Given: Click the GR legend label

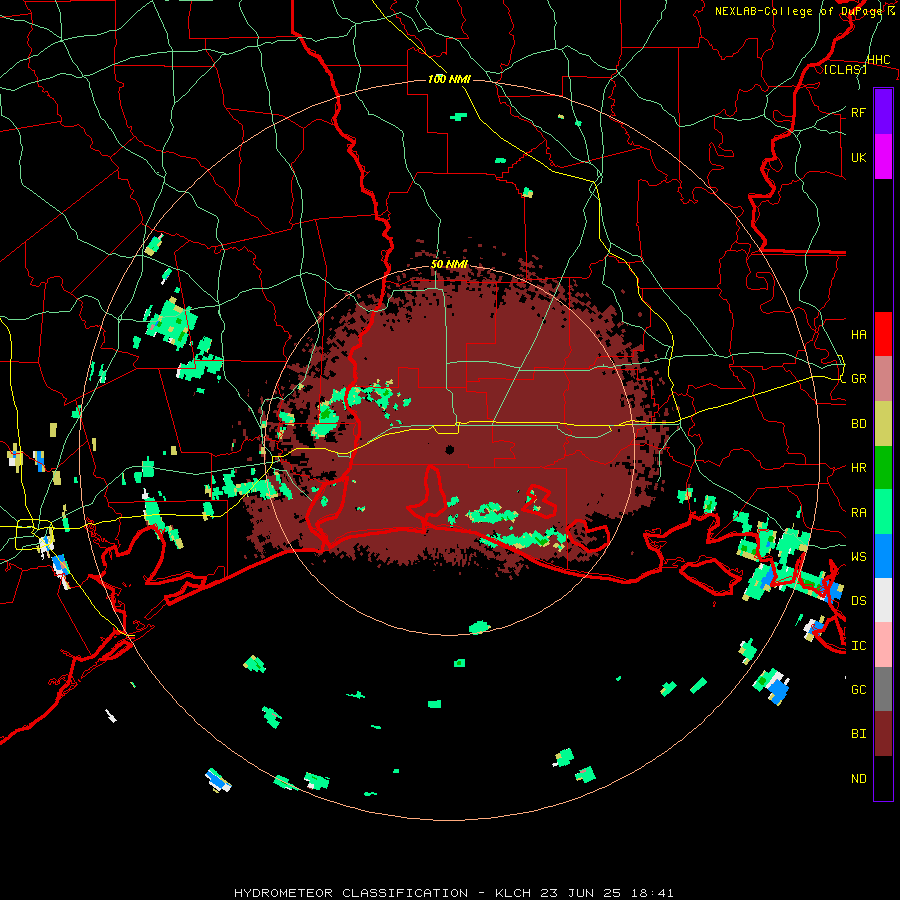Looking at the screenshot, I should [x=859, y=379].
